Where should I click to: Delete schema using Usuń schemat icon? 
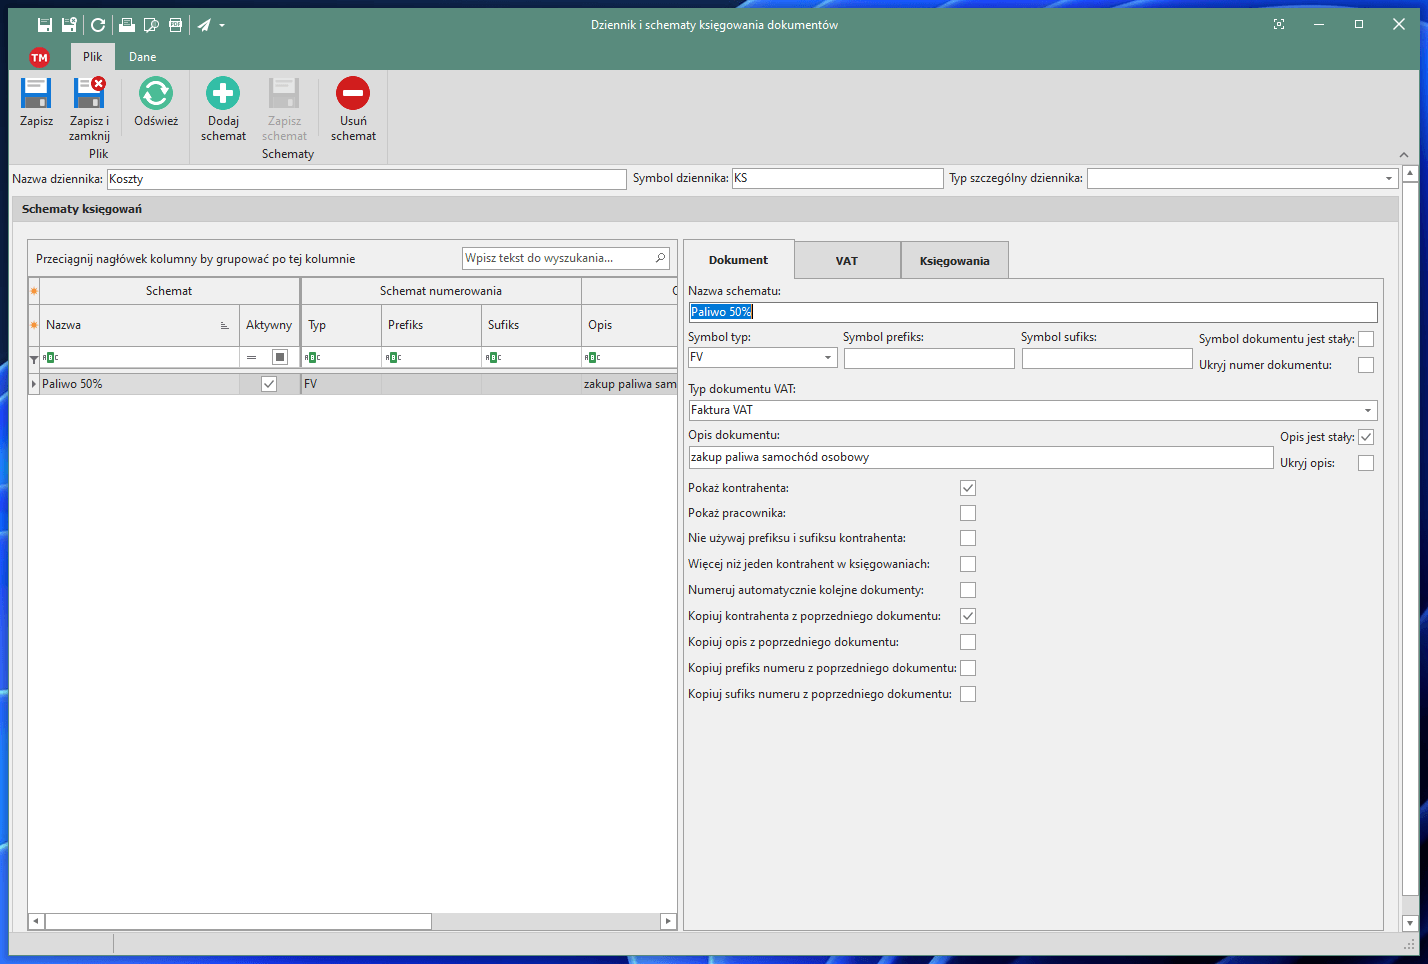[353, 94]
